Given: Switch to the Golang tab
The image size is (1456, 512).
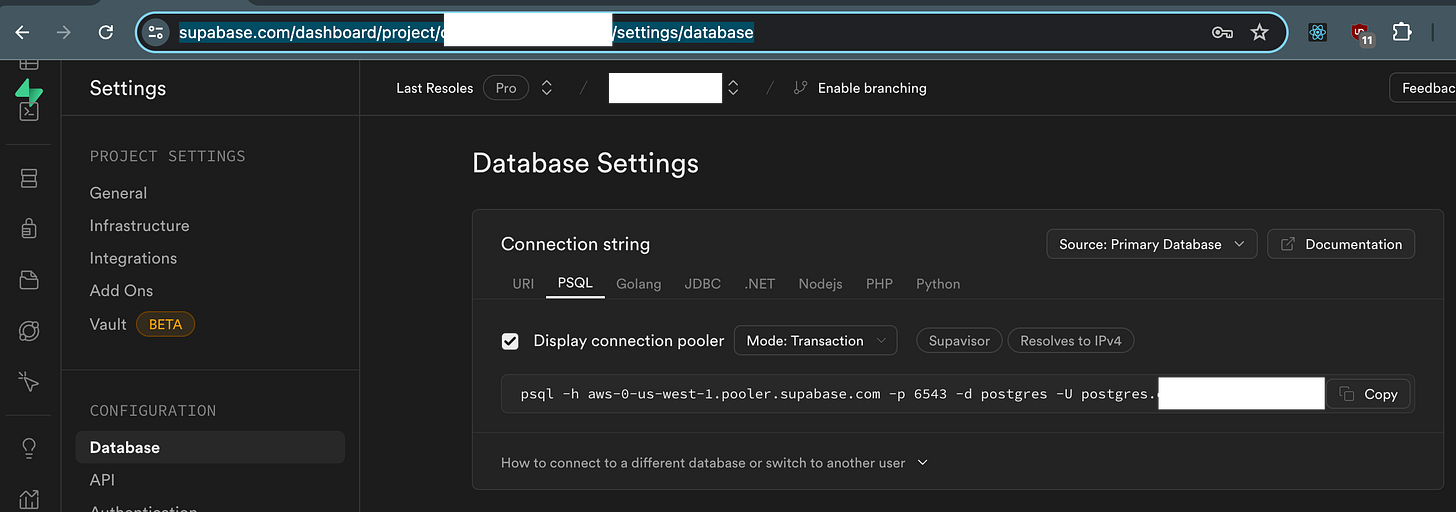Looking at the screenshot, I should click(639, 284).
